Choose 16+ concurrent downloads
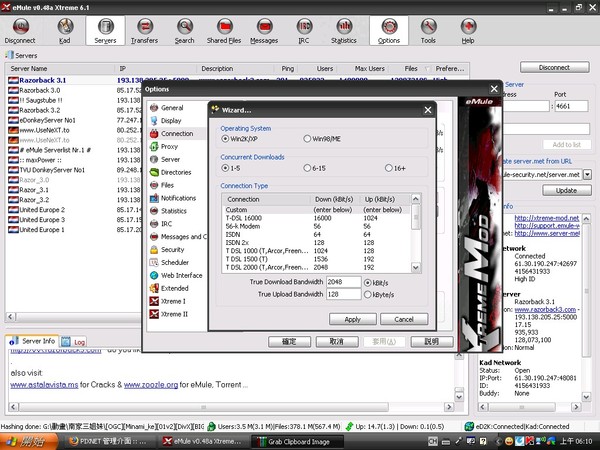600x450 pixels. click(389, 168)
